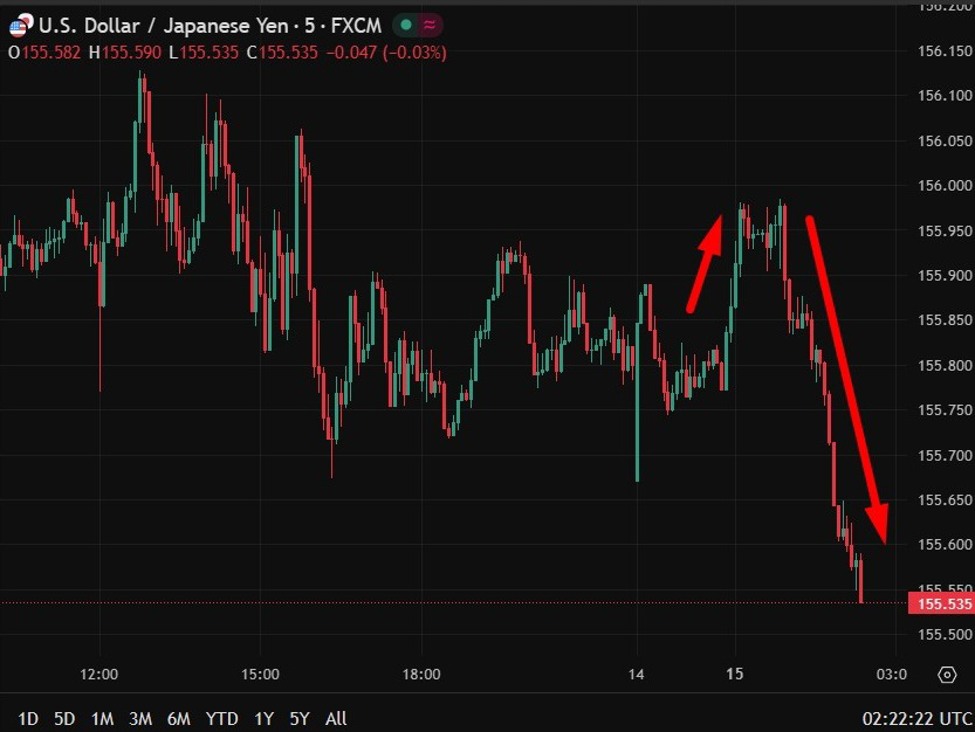975x732 pixels.
Task: Click the 156.000 price axis label
Action: (945, 185)
